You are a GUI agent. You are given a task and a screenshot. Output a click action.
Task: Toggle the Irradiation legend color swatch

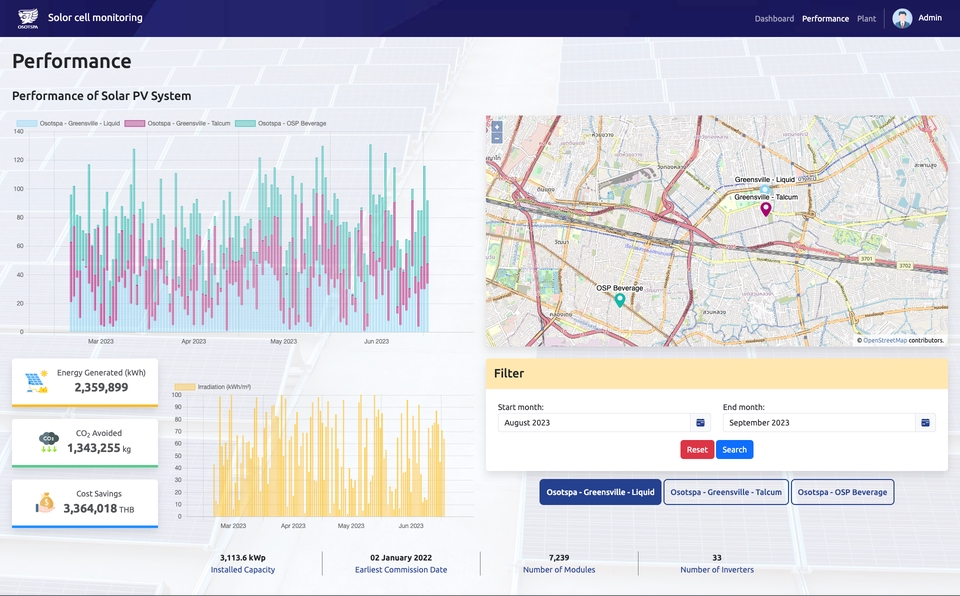point(185,387)
